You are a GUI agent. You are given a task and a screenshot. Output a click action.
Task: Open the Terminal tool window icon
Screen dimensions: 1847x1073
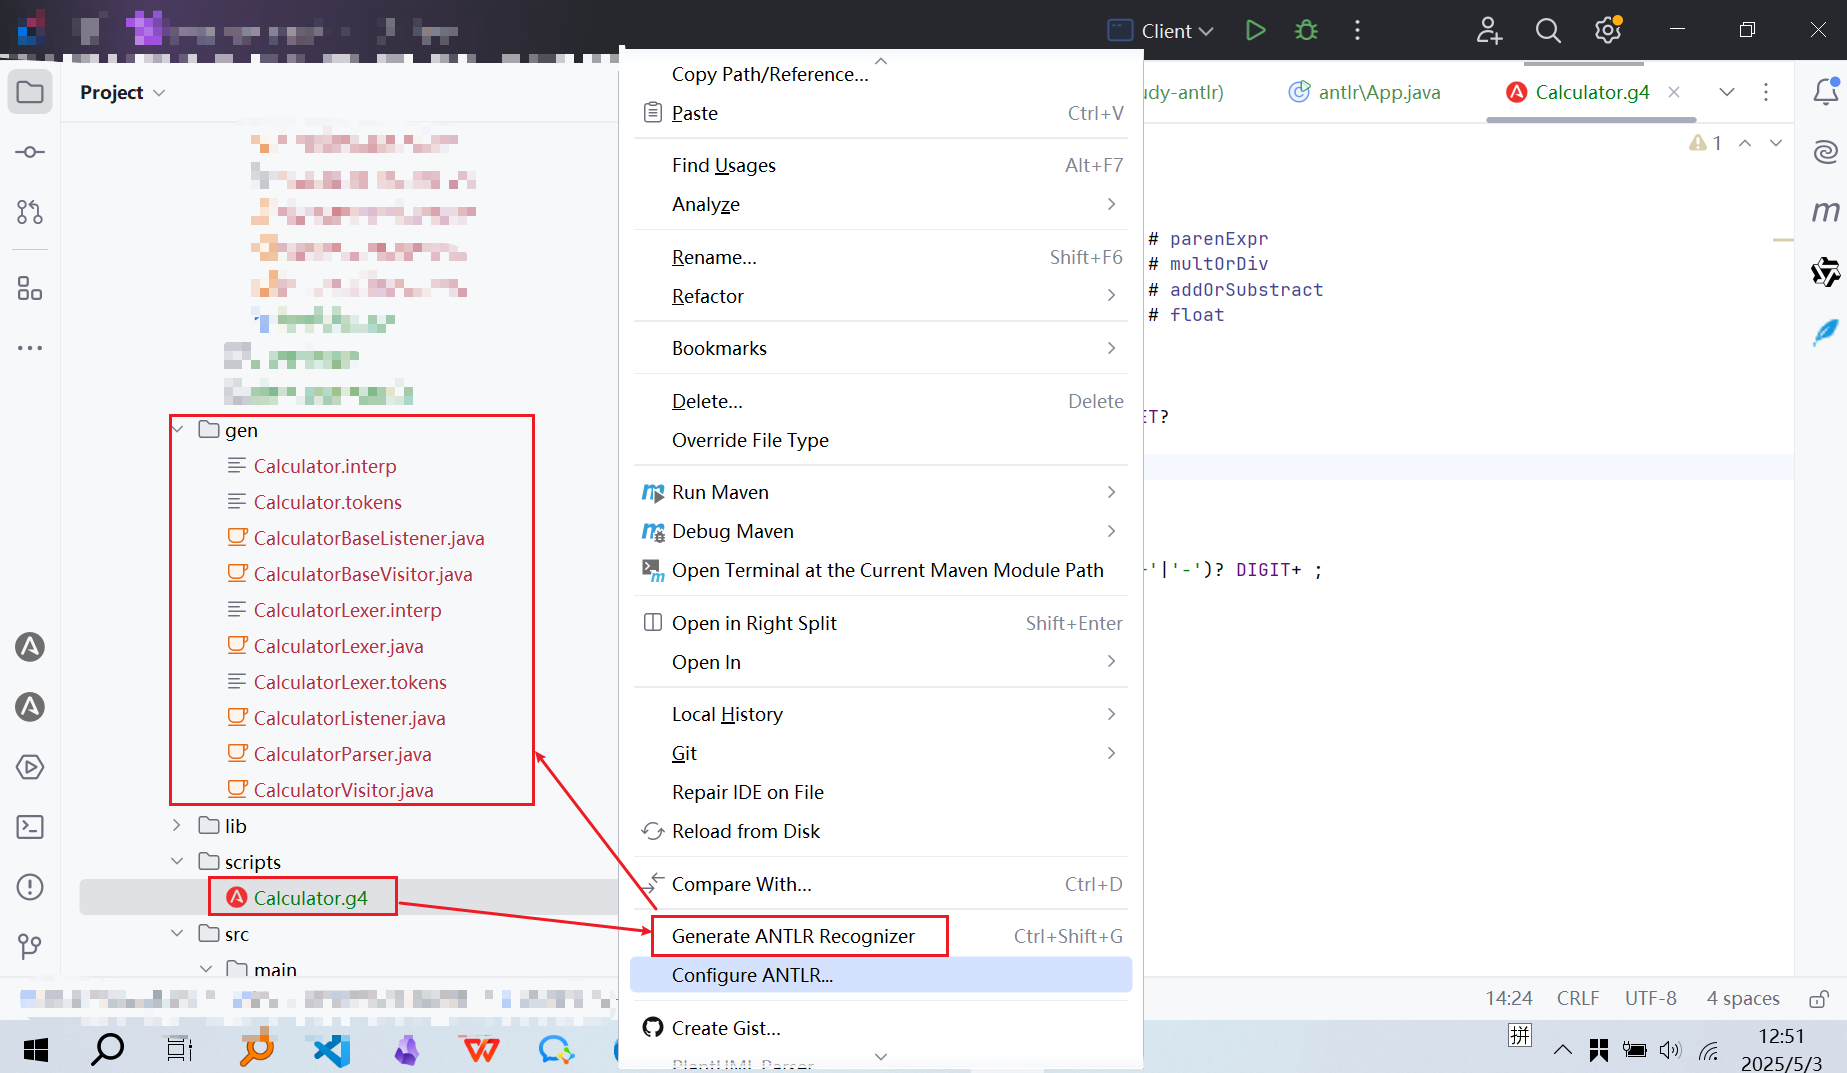click(30, 827)
